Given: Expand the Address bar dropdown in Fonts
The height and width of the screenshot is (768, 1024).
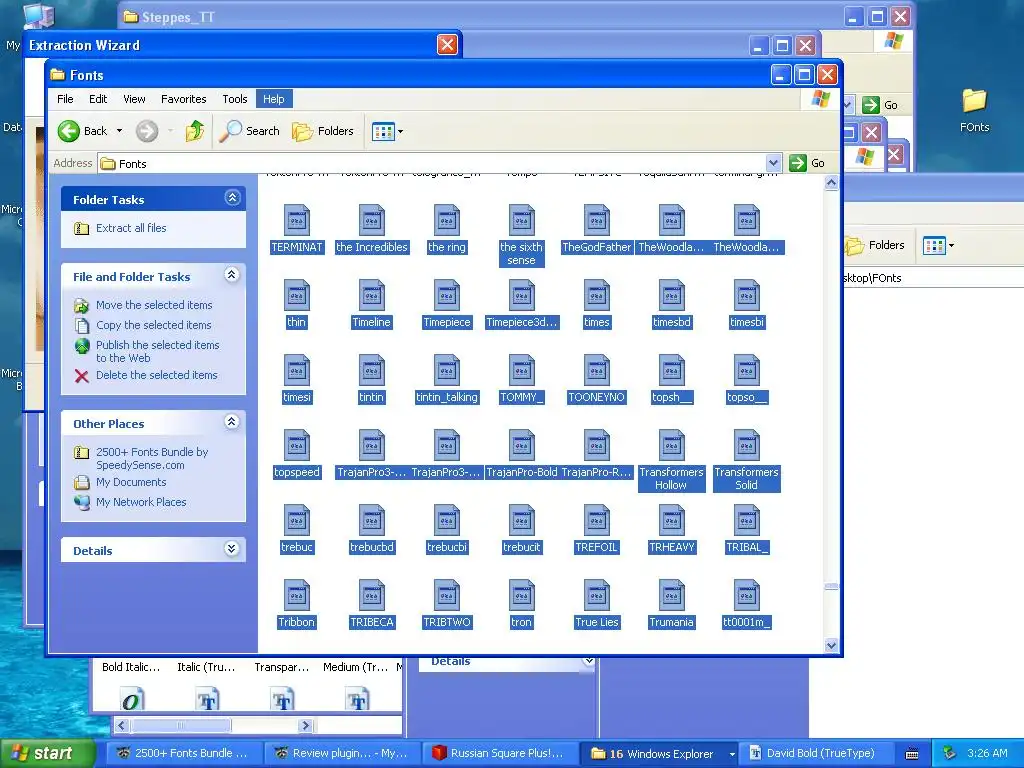Looking at the screenshot, I should 773,163.
